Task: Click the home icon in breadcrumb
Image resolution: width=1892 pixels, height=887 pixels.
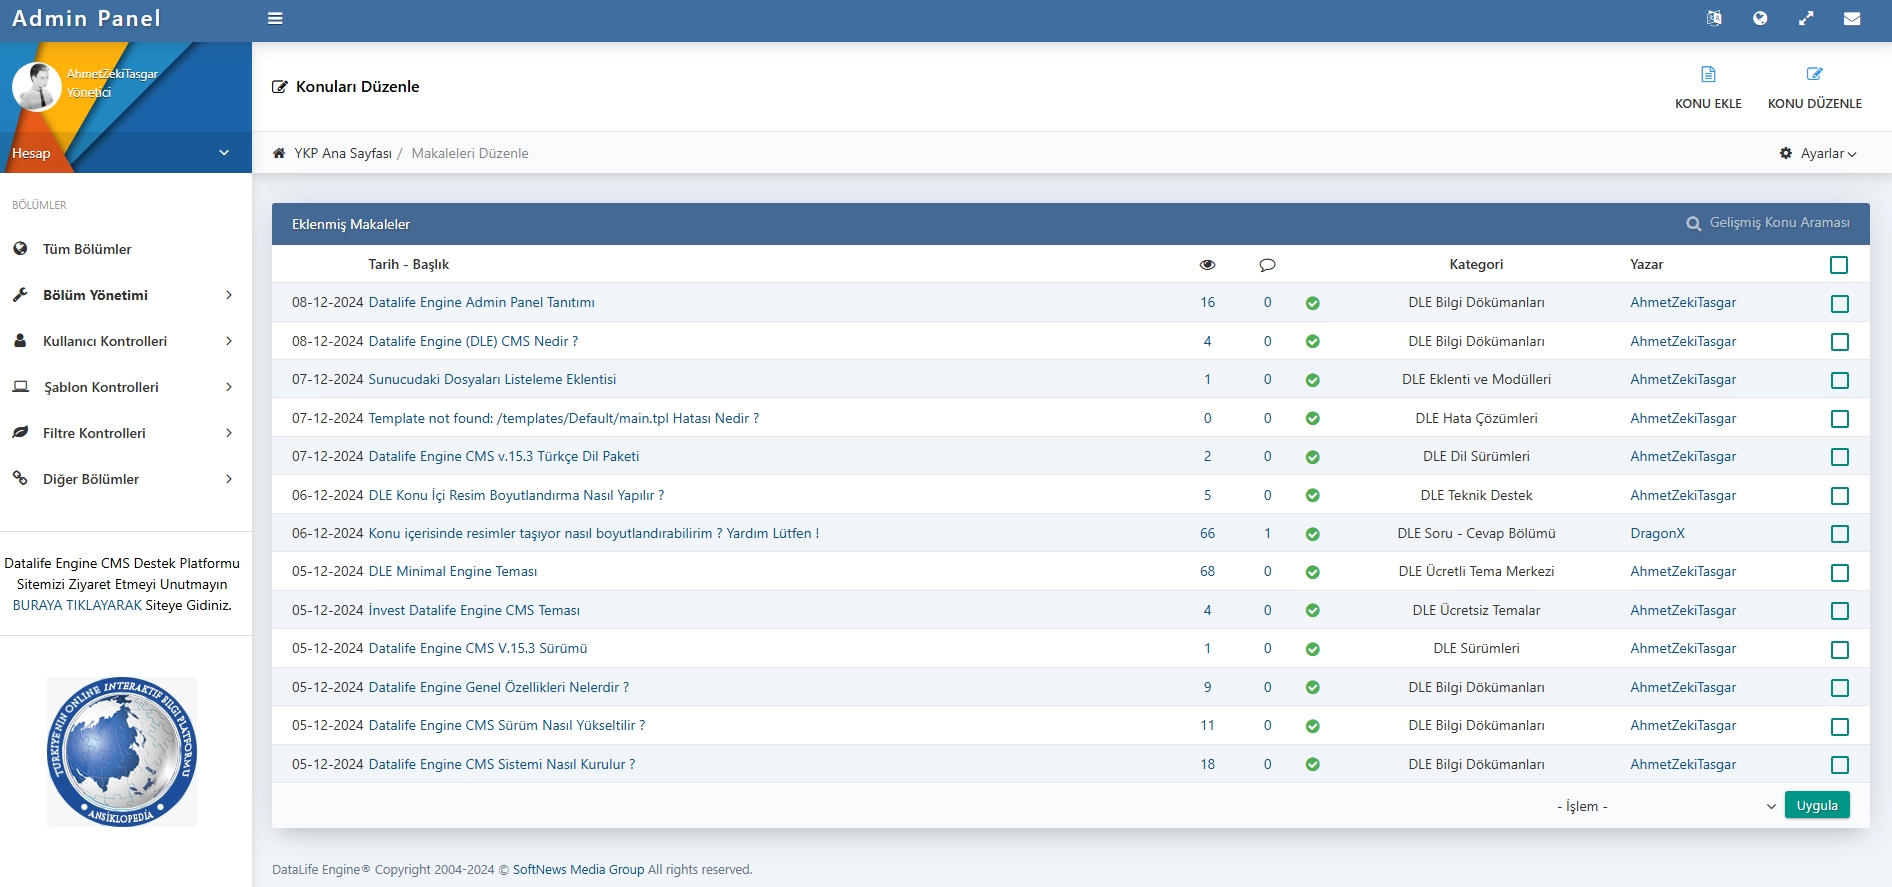Action: tap(279, 153)
